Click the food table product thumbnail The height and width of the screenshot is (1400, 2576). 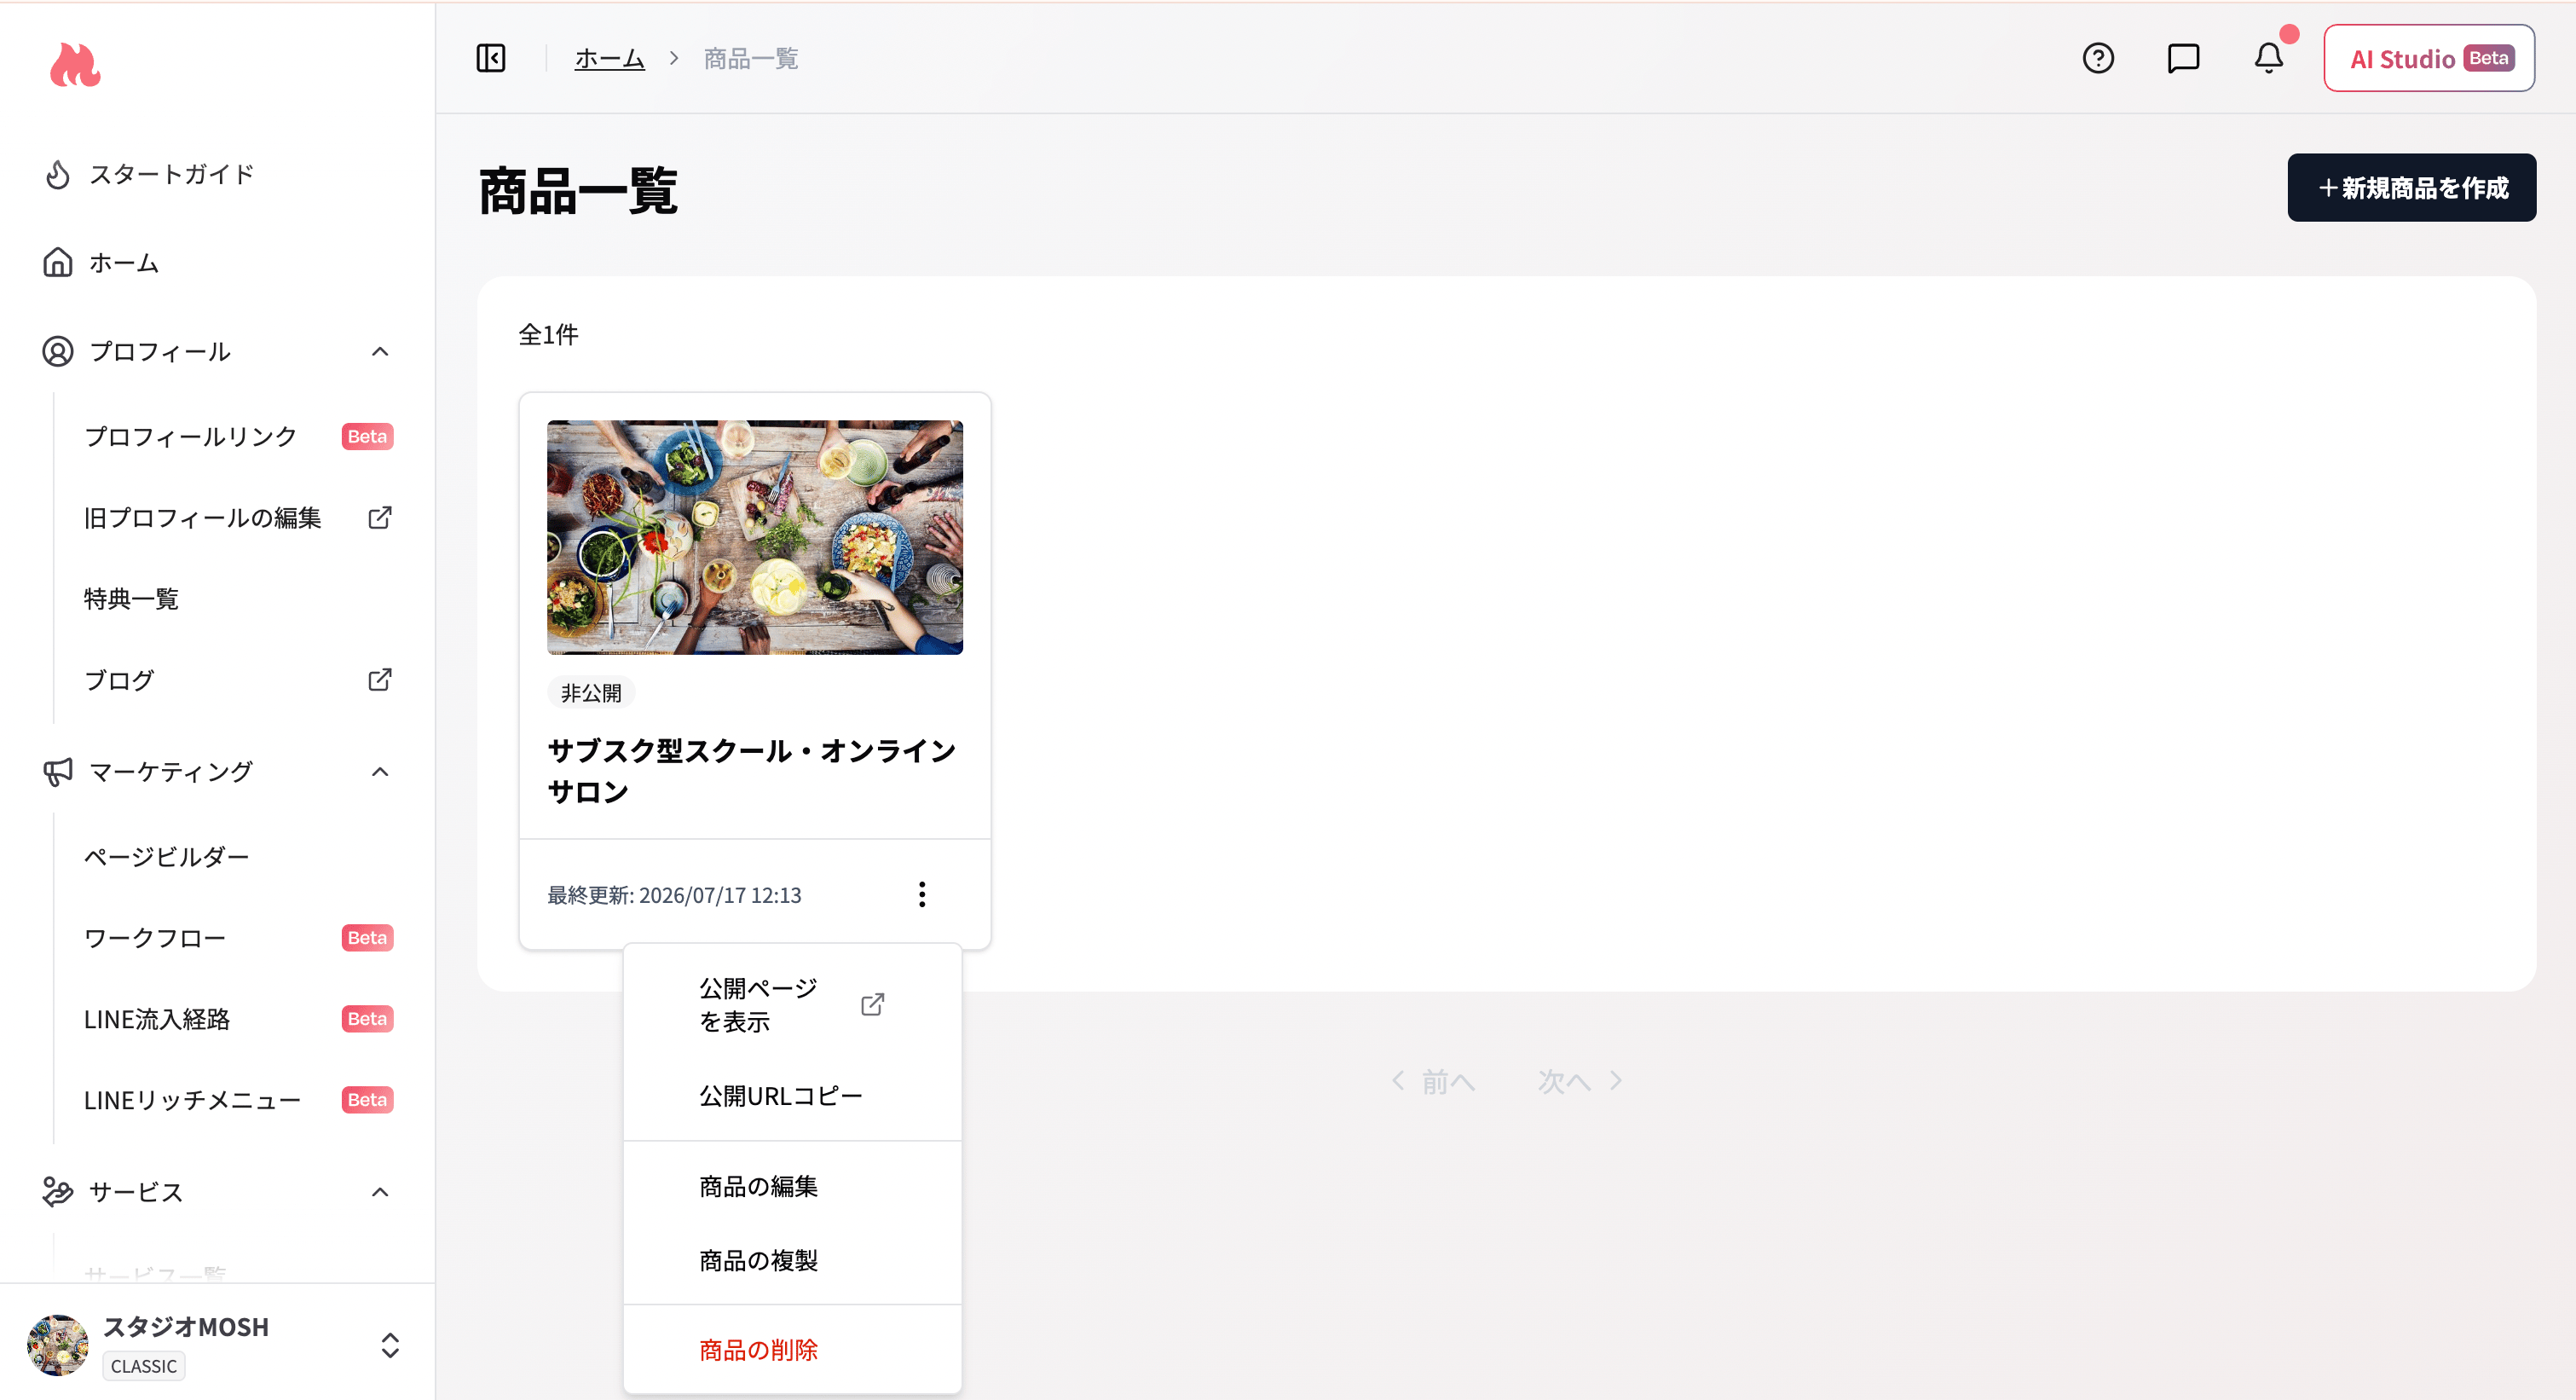click(755, 537)
